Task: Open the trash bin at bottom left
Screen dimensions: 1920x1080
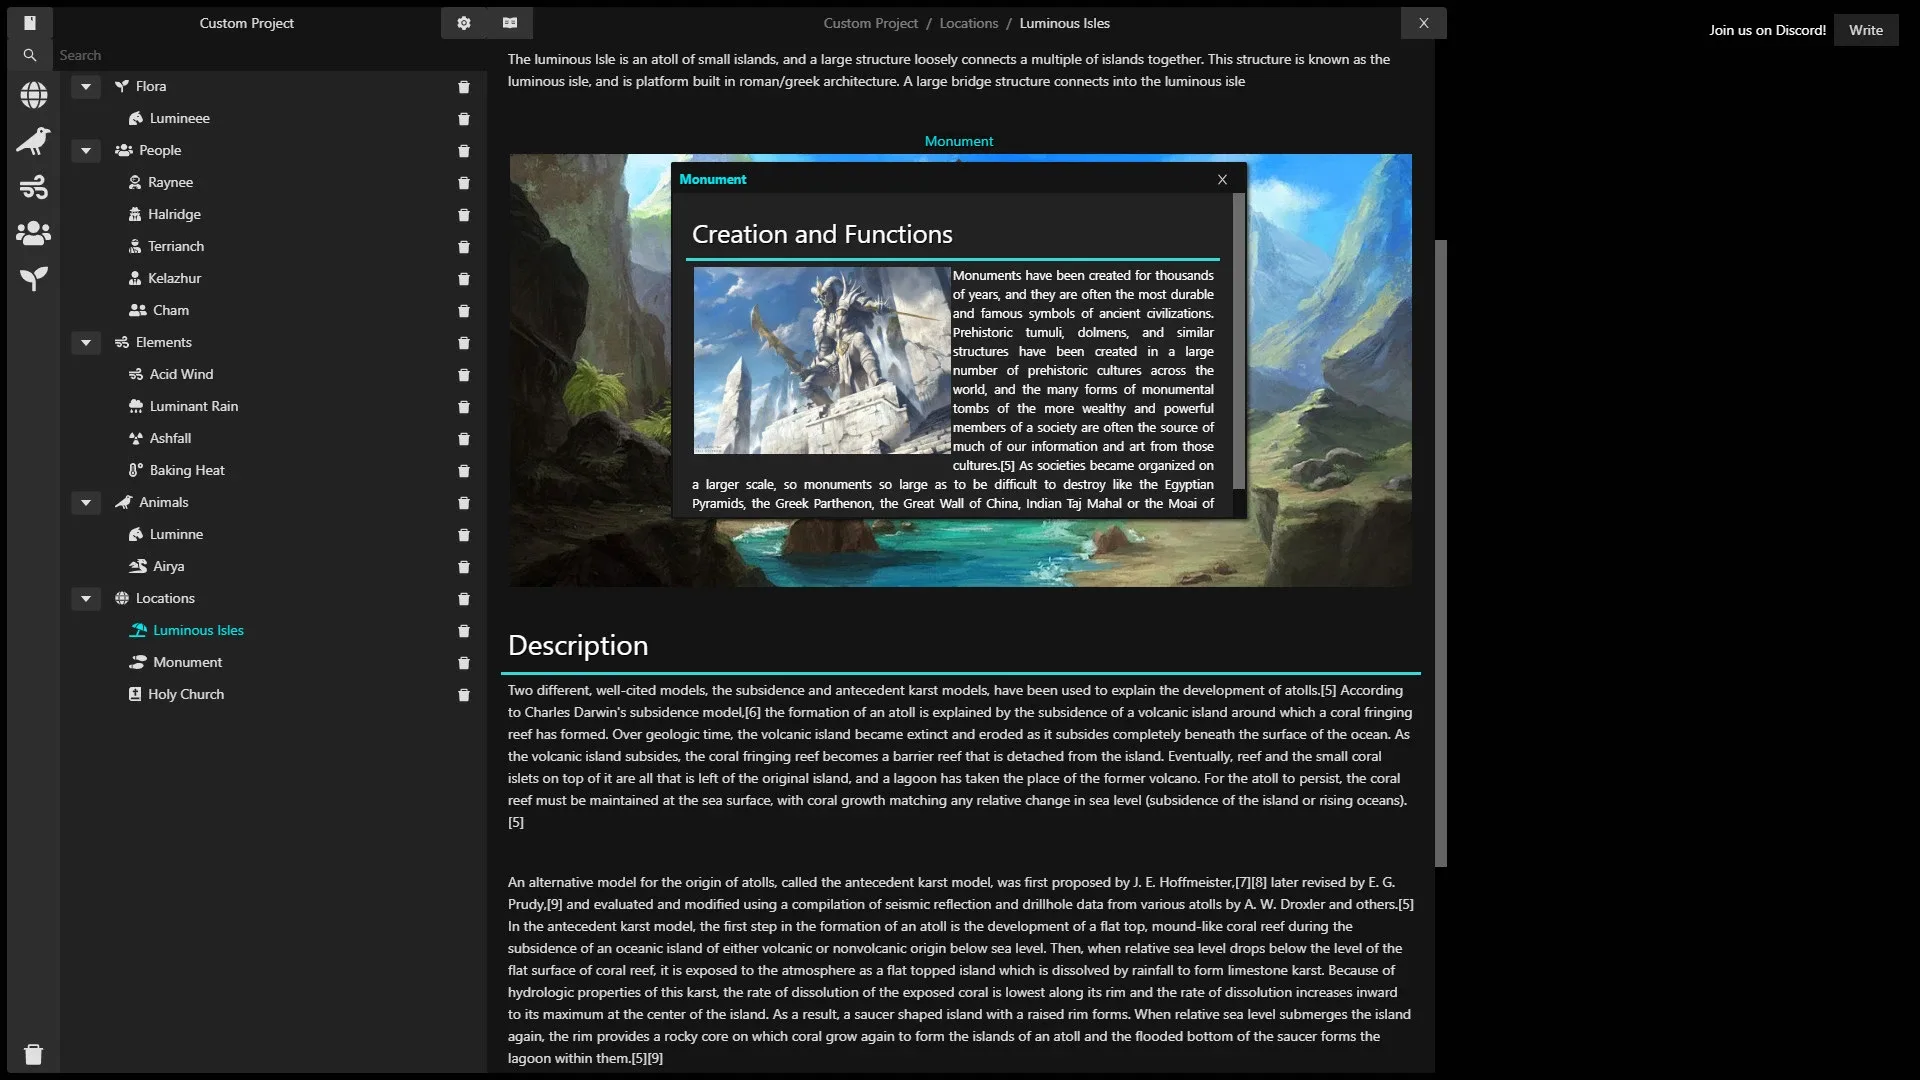Action: click(x=33, y=1054)
